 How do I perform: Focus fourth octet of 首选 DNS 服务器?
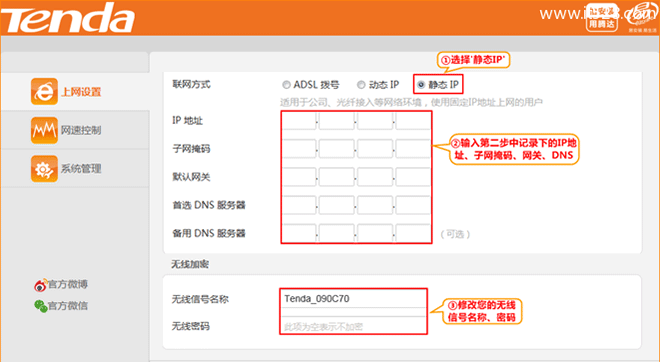pyautogui.click(x=412, y=205)
